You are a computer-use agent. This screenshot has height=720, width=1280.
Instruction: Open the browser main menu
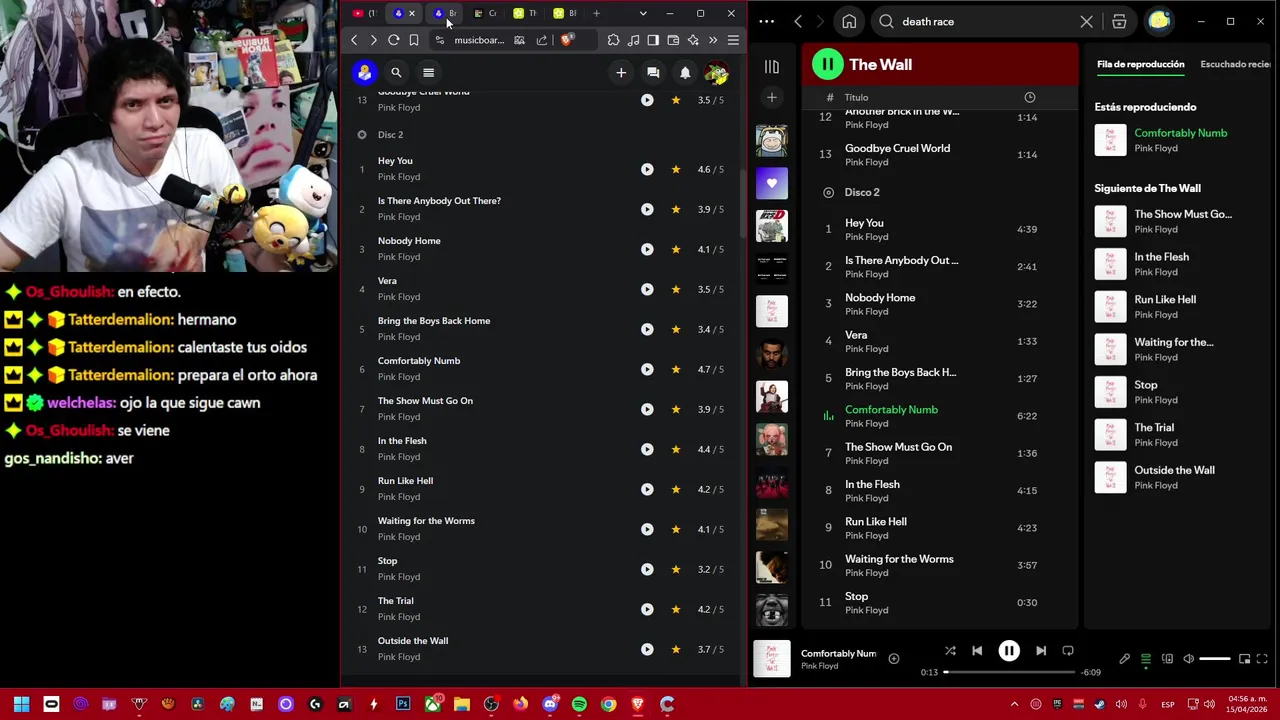(x=733, y=40)
